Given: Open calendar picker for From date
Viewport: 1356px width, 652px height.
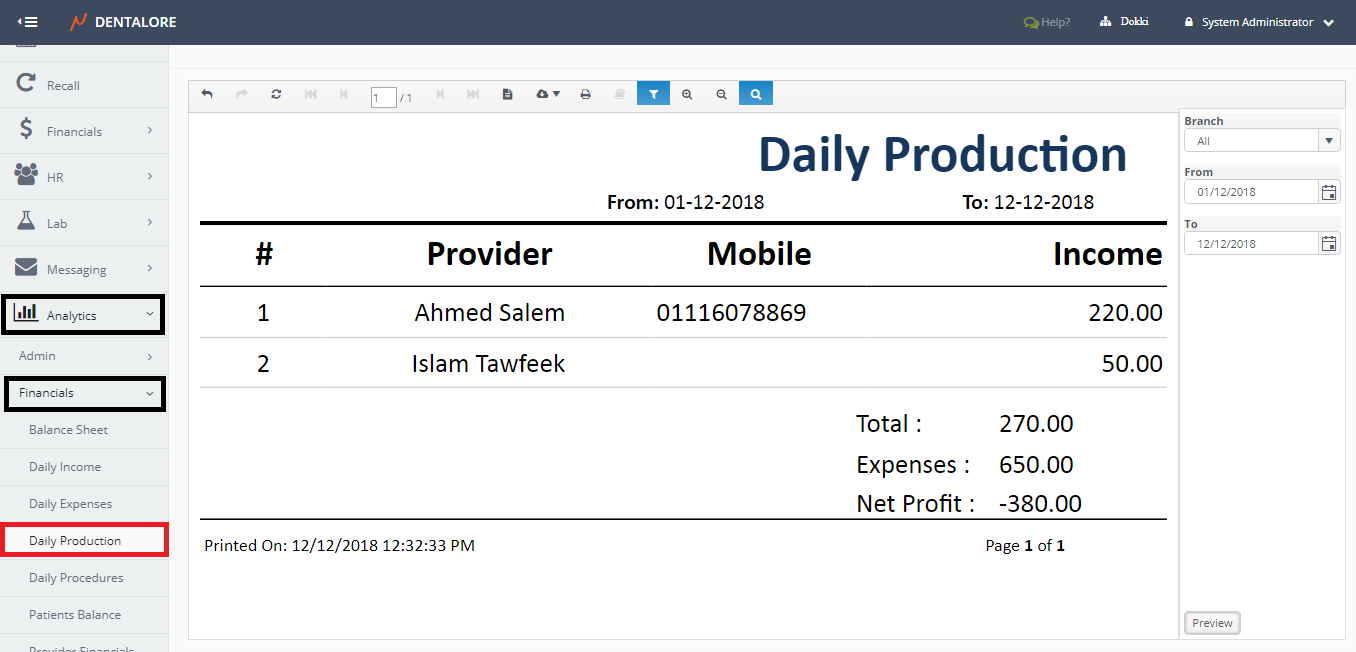Looking at the screenshot, I should 1329,192.
